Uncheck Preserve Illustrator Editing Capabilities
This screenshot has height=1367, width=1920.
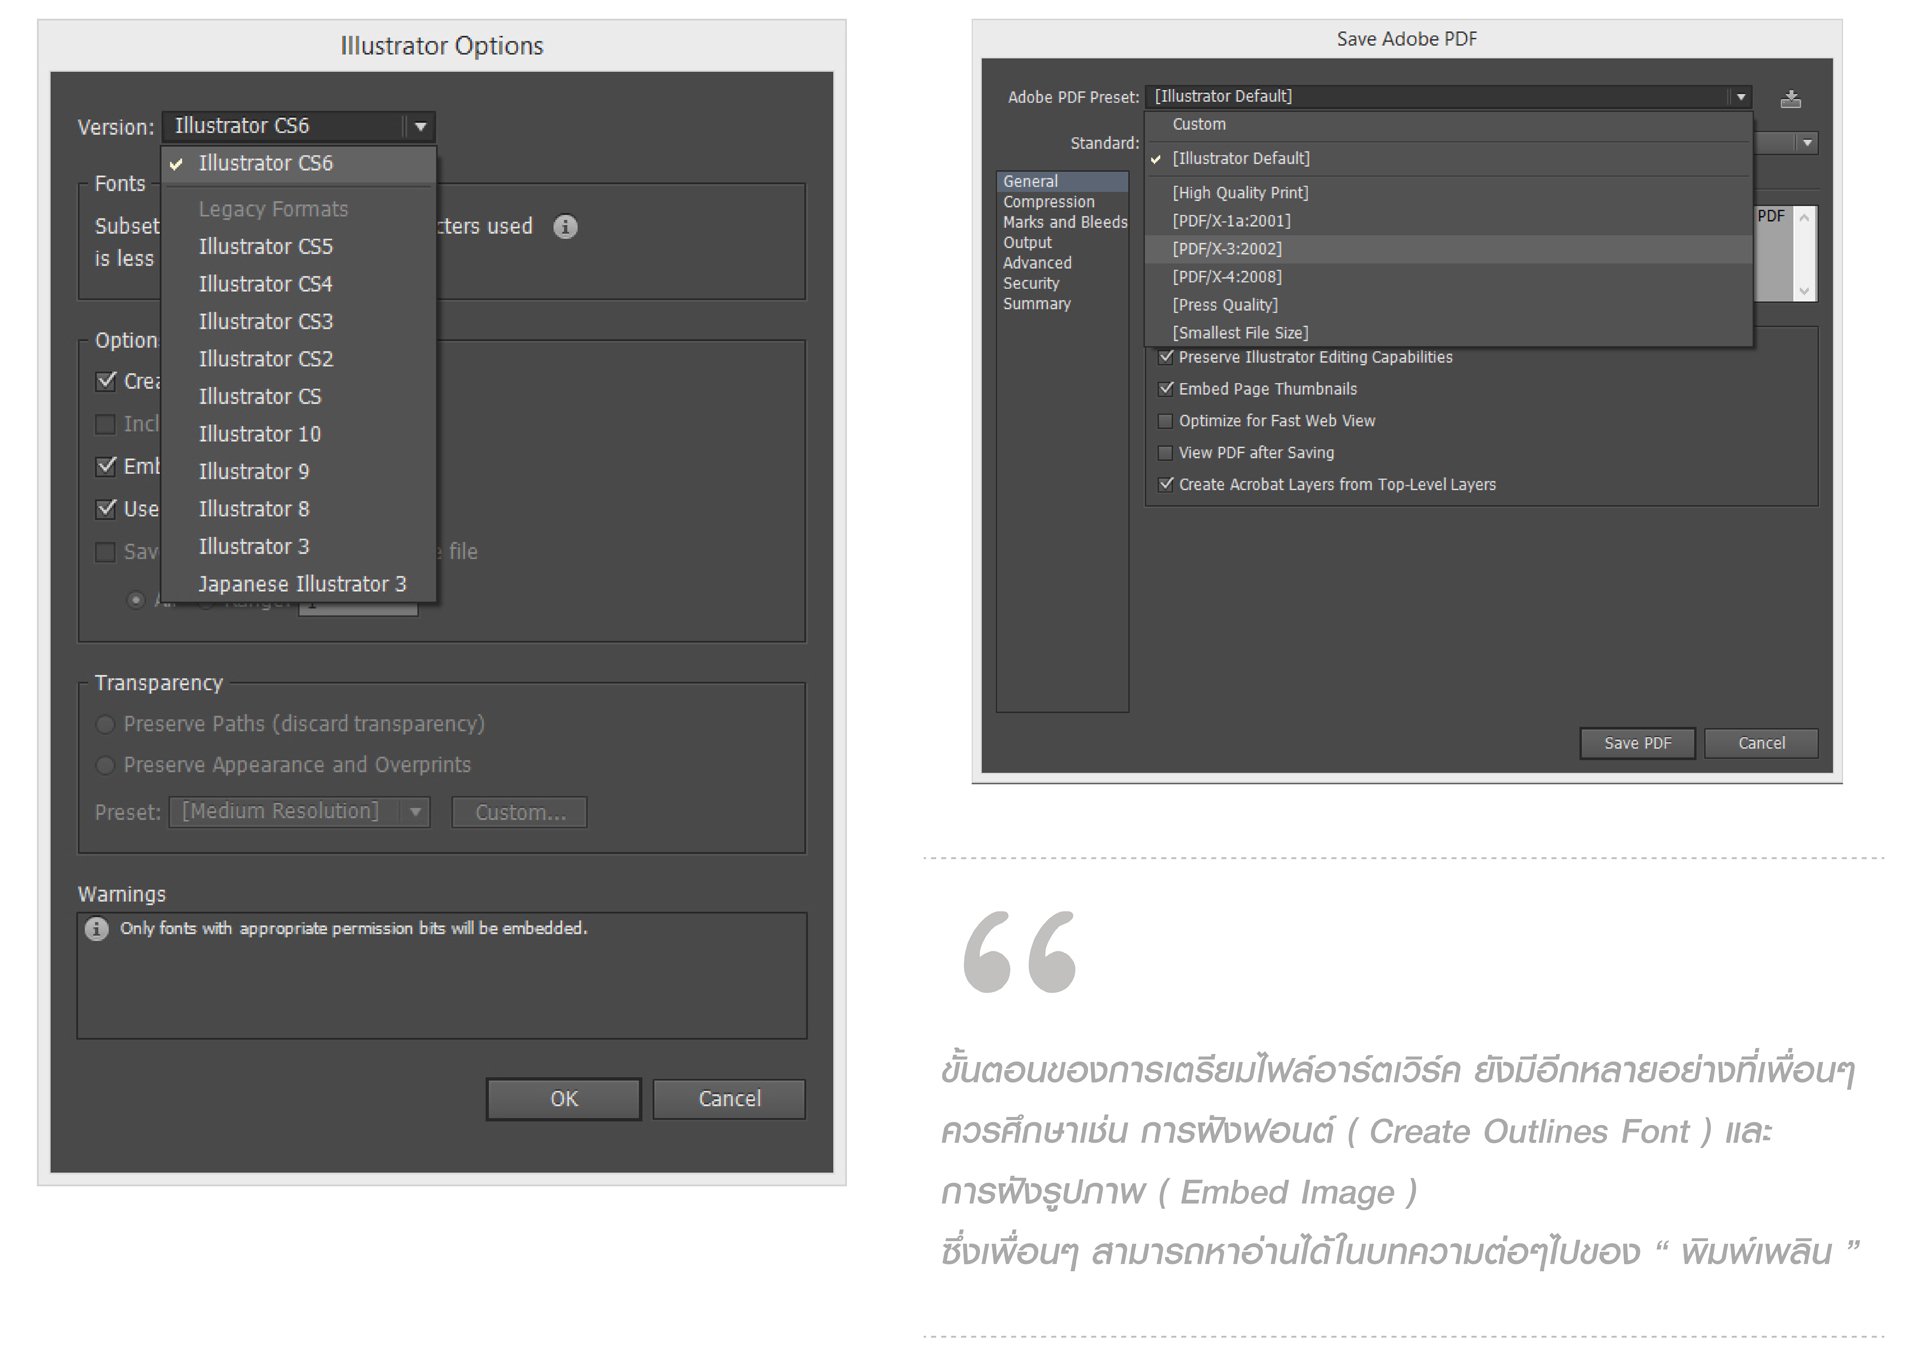pyautogui.click(x=1166, y=357)
